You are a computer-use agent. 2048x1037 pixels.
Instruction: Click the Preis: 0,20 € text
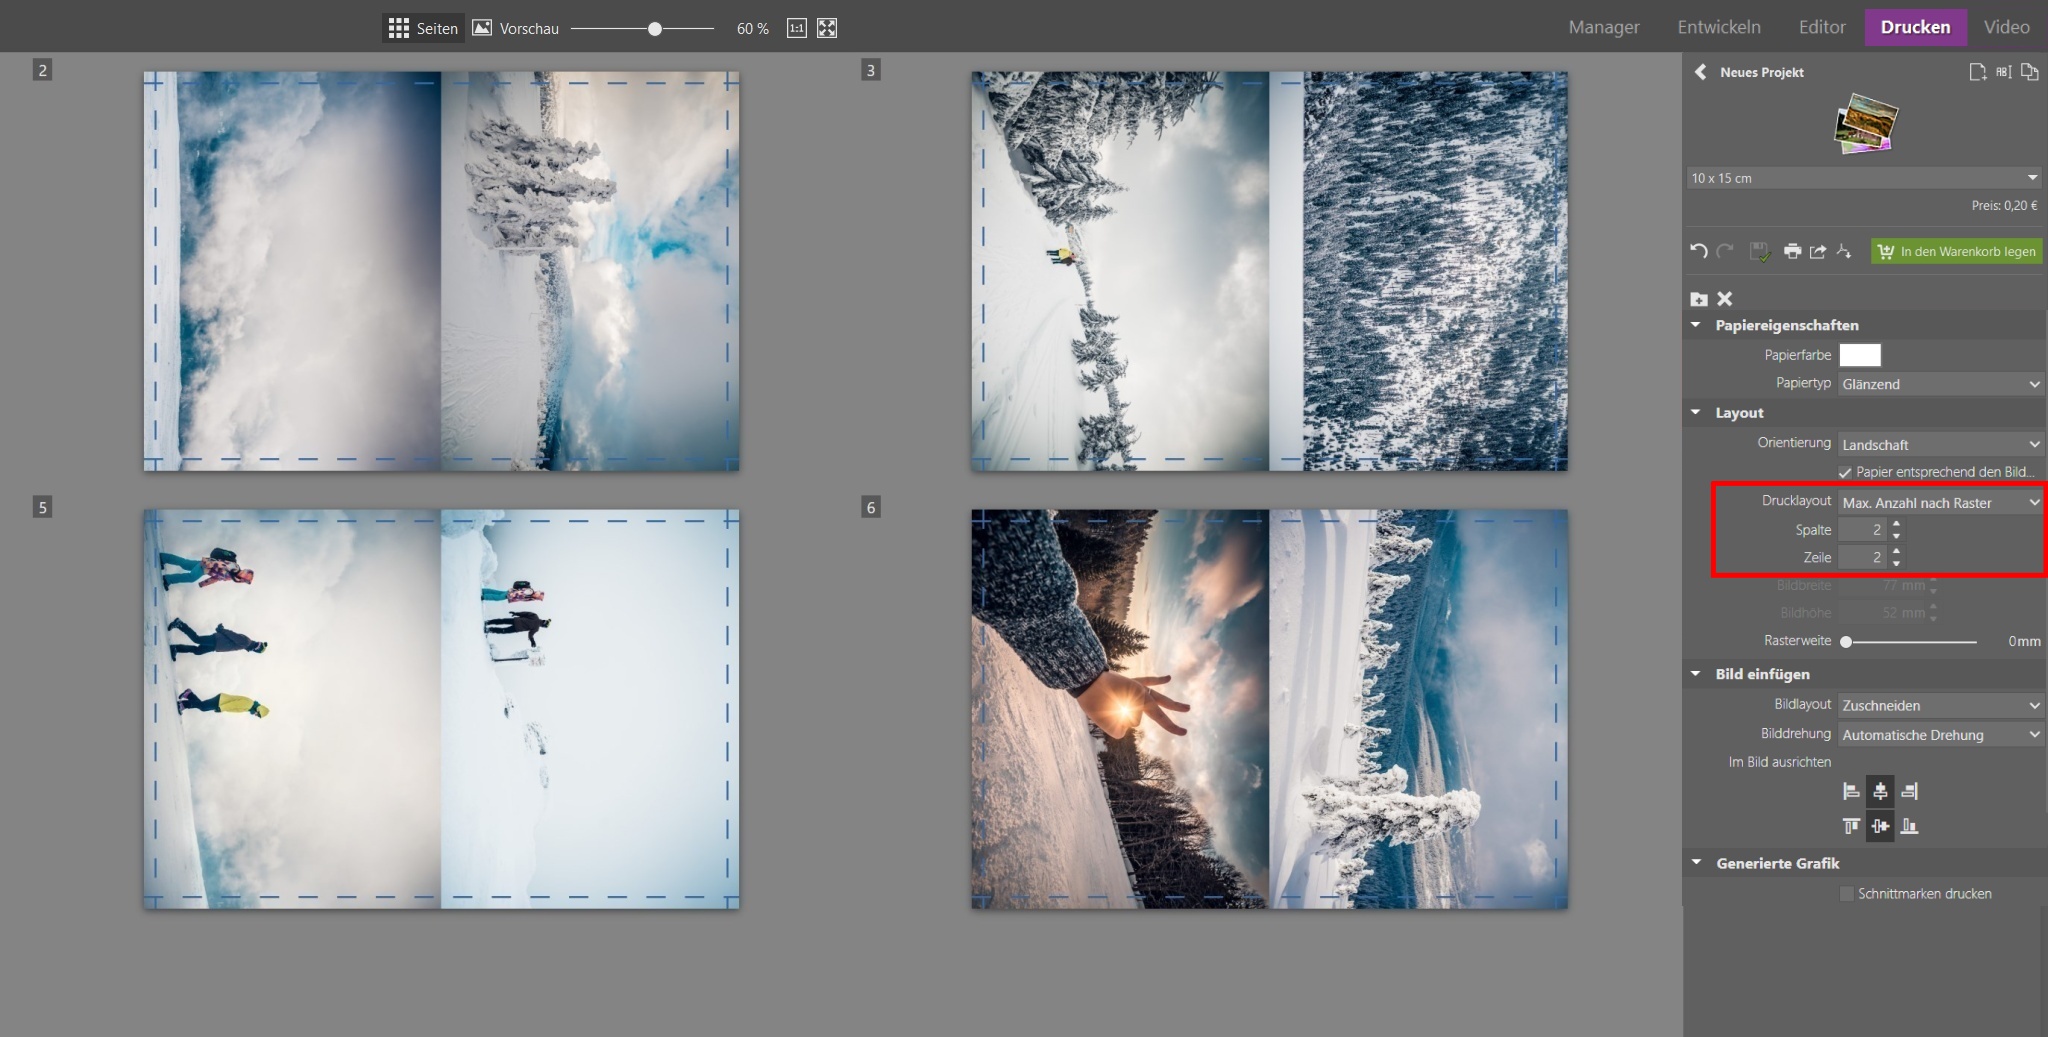click(x=2004, y=205)
